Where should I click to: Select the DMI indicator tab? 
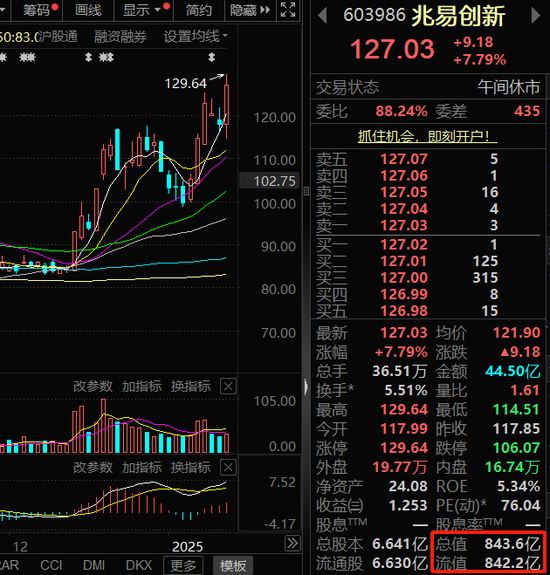click(x=94, y=565)
